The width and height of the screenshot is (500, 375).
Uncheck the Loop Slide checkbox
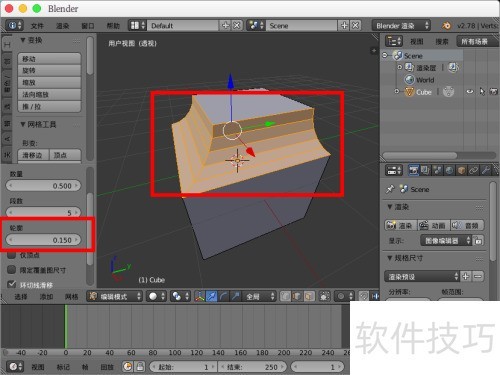point(12,284)
